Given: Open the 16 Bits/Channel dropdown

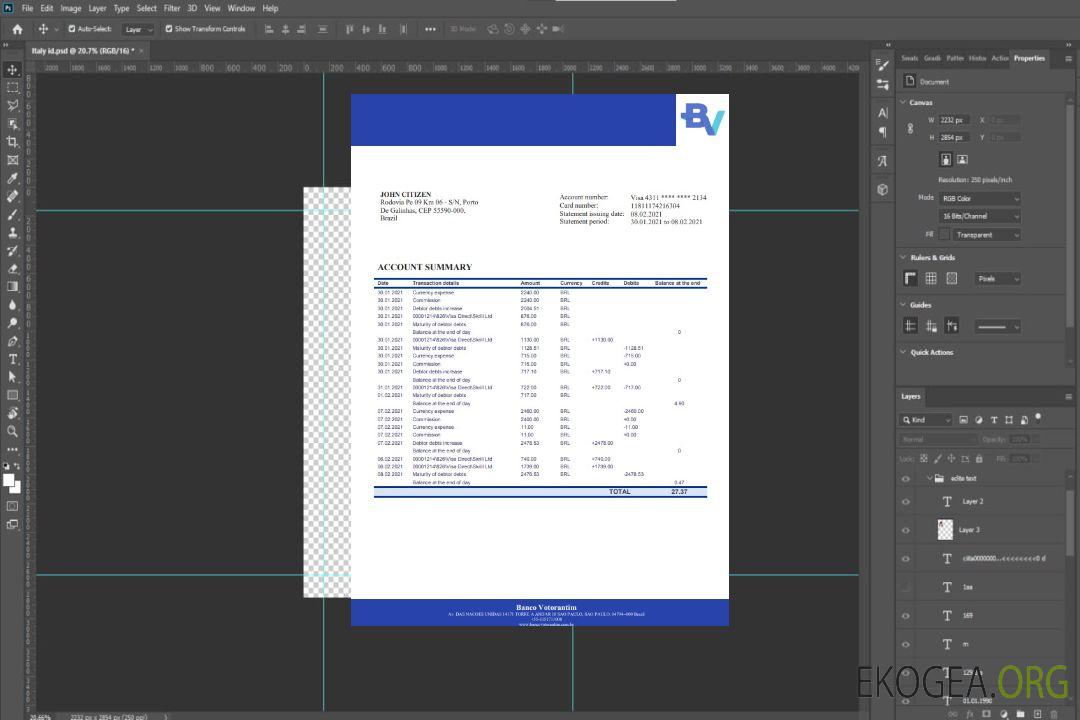Looking at the screenshot, I should (979, 216).
